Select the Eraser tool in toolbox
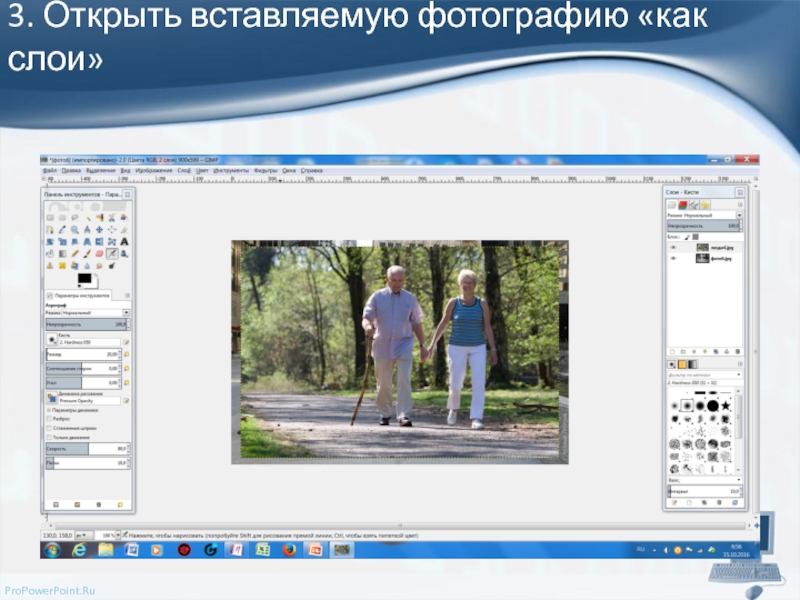This screenshot has height=600, width=800. [100, 253]
